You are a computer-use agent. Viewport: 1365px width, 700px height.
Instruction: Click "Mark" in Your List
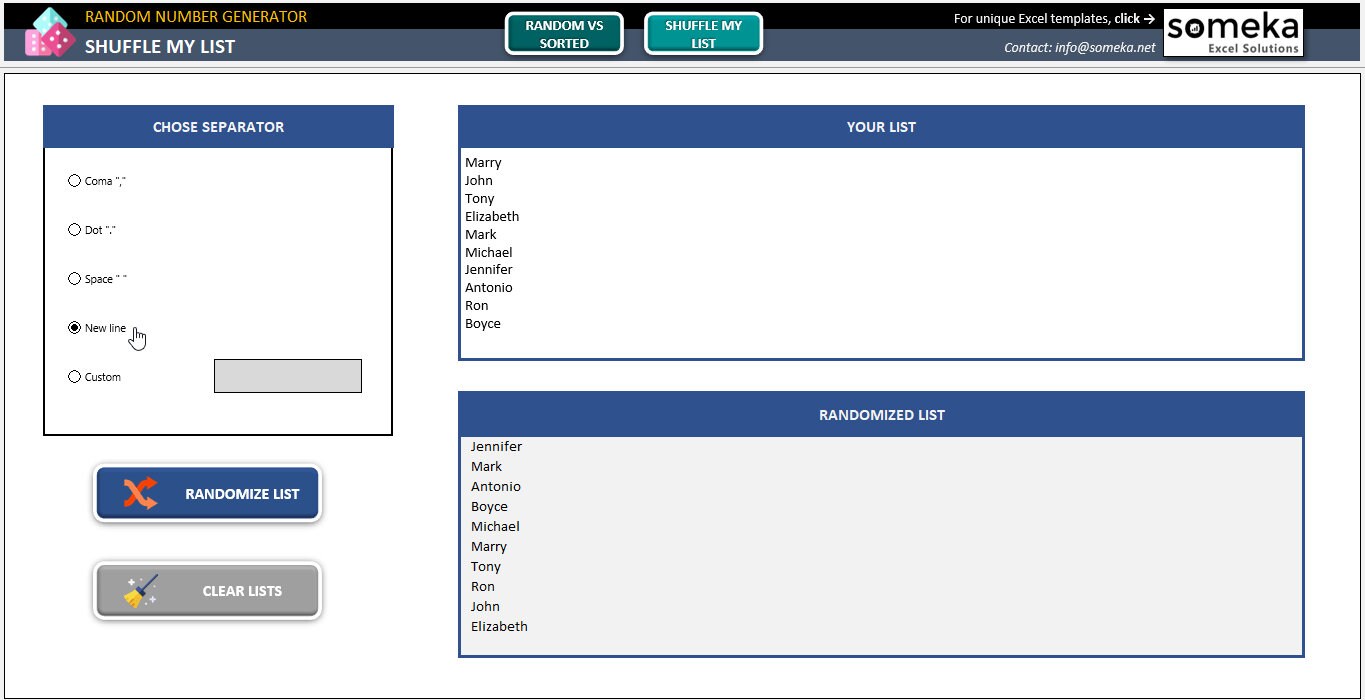pos(481,235)
